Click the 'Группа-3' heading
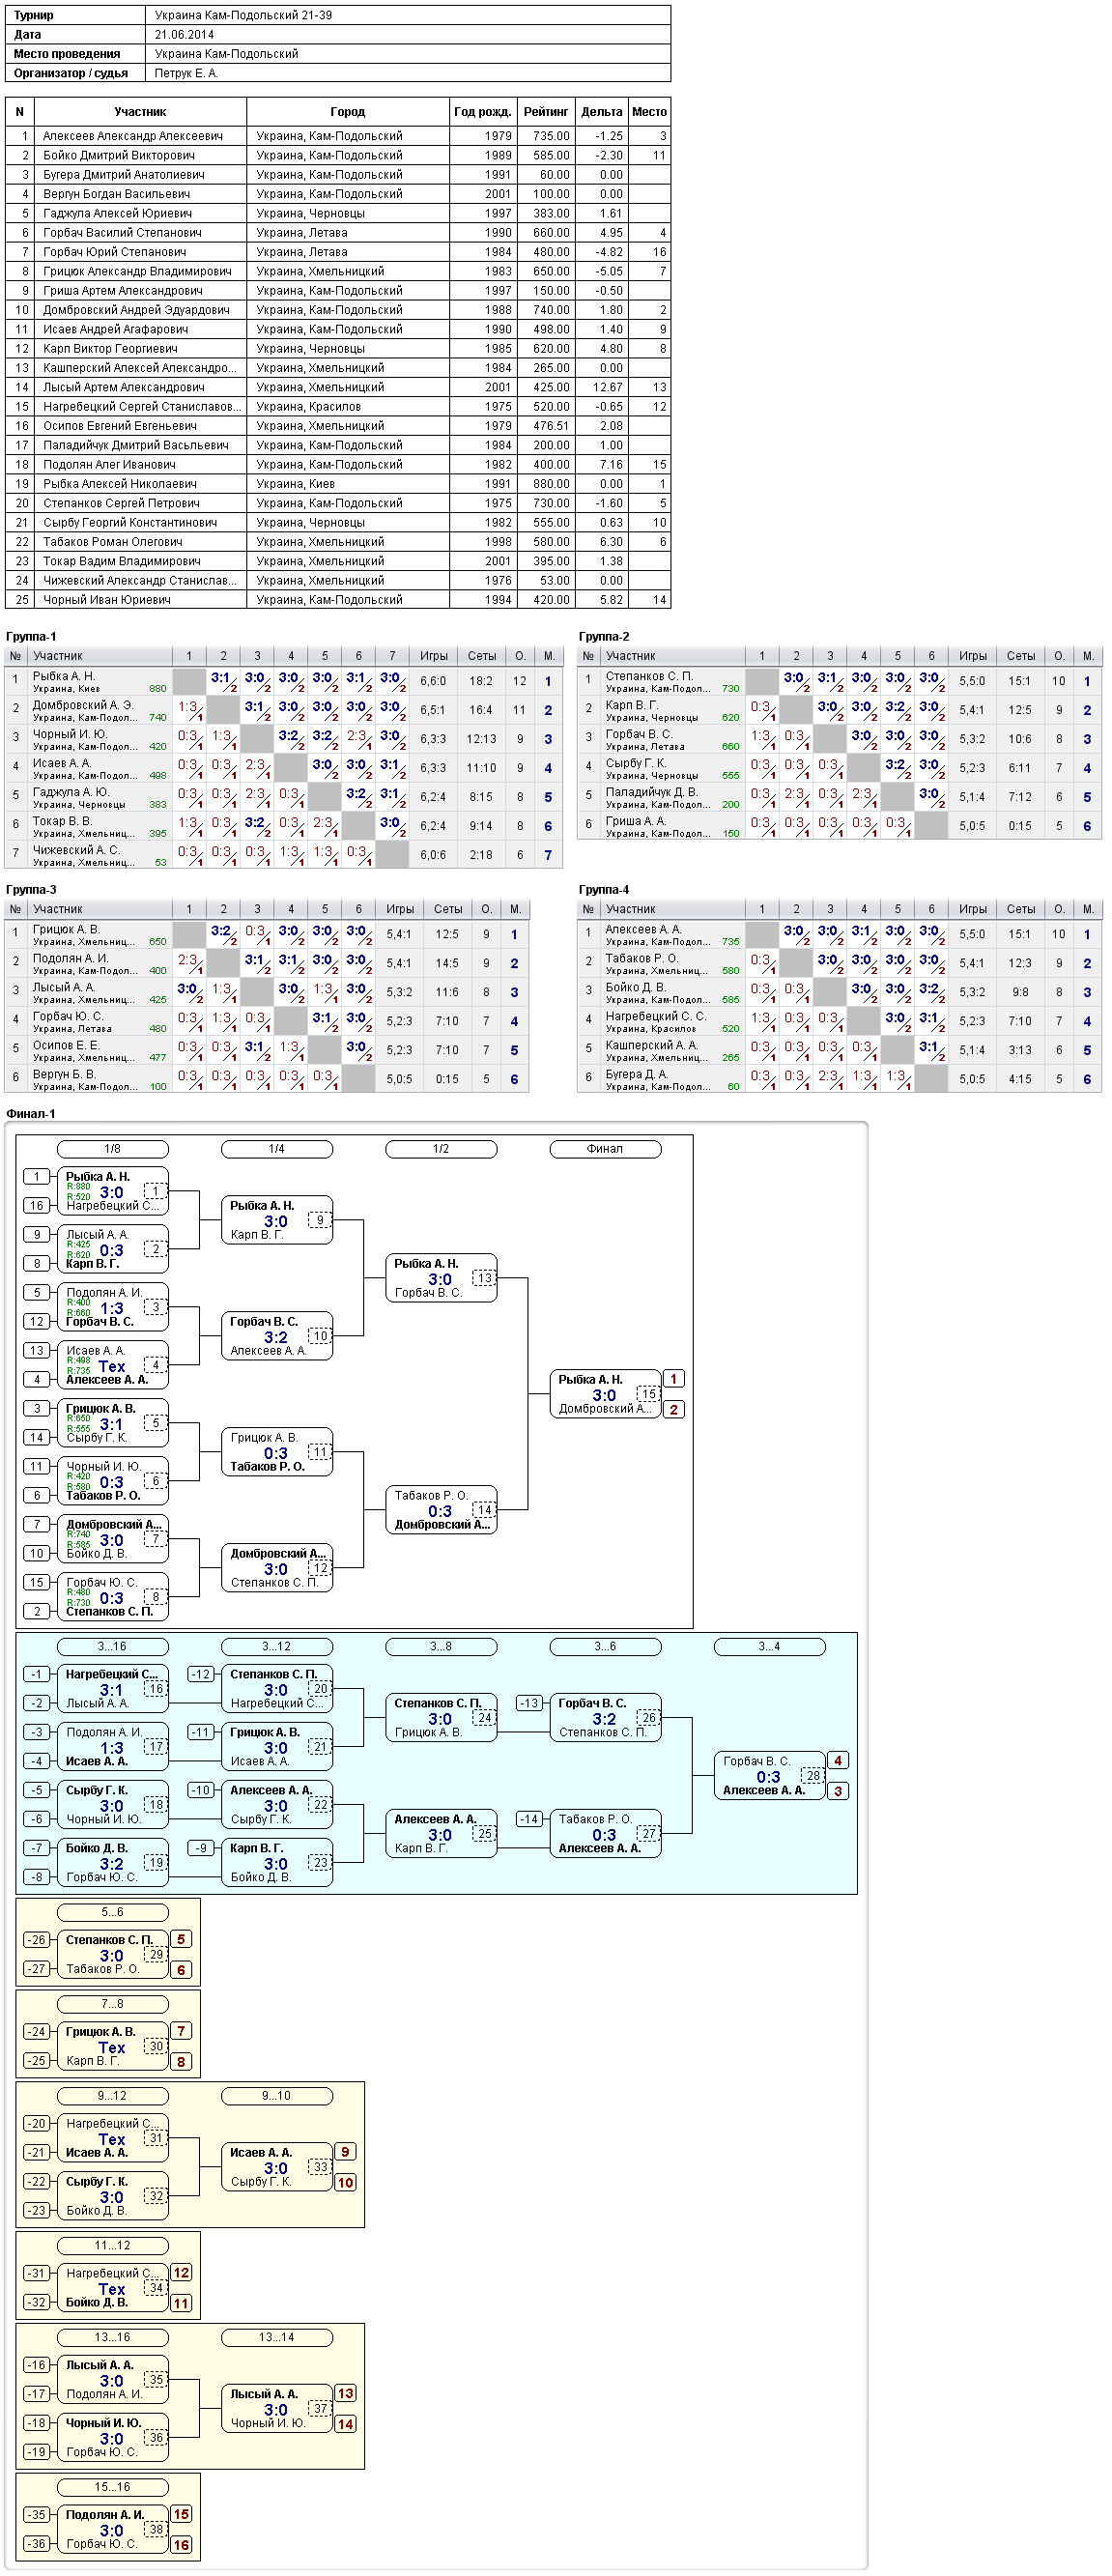This screenshot has width=1112, height=2576. (31, 890)
